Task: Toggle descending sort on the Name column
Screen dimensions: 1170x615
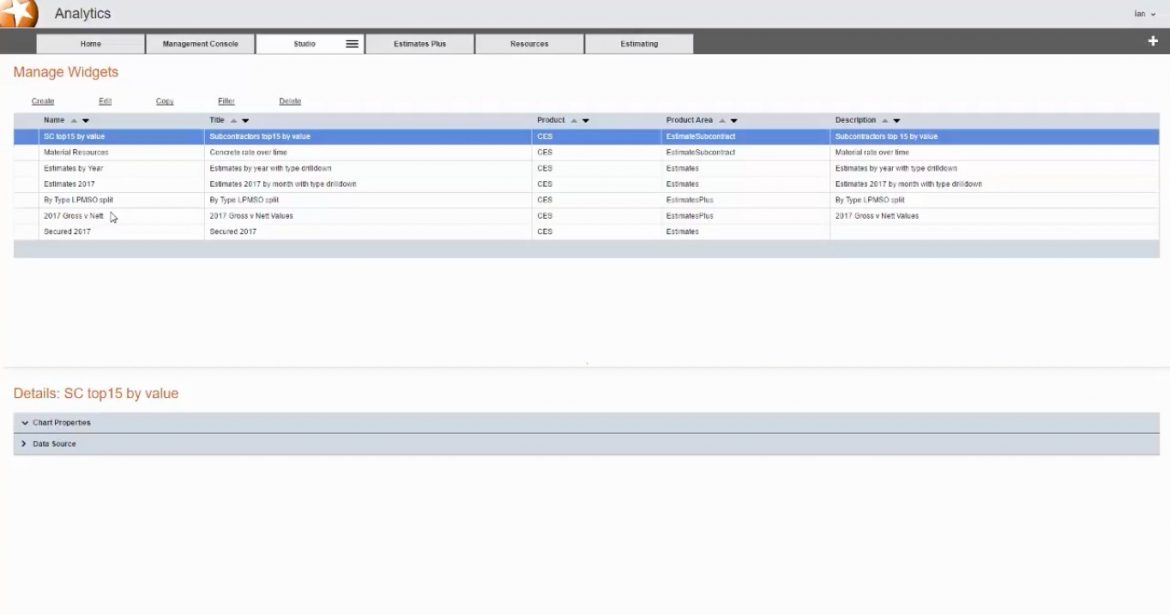Action: point(85,120)
